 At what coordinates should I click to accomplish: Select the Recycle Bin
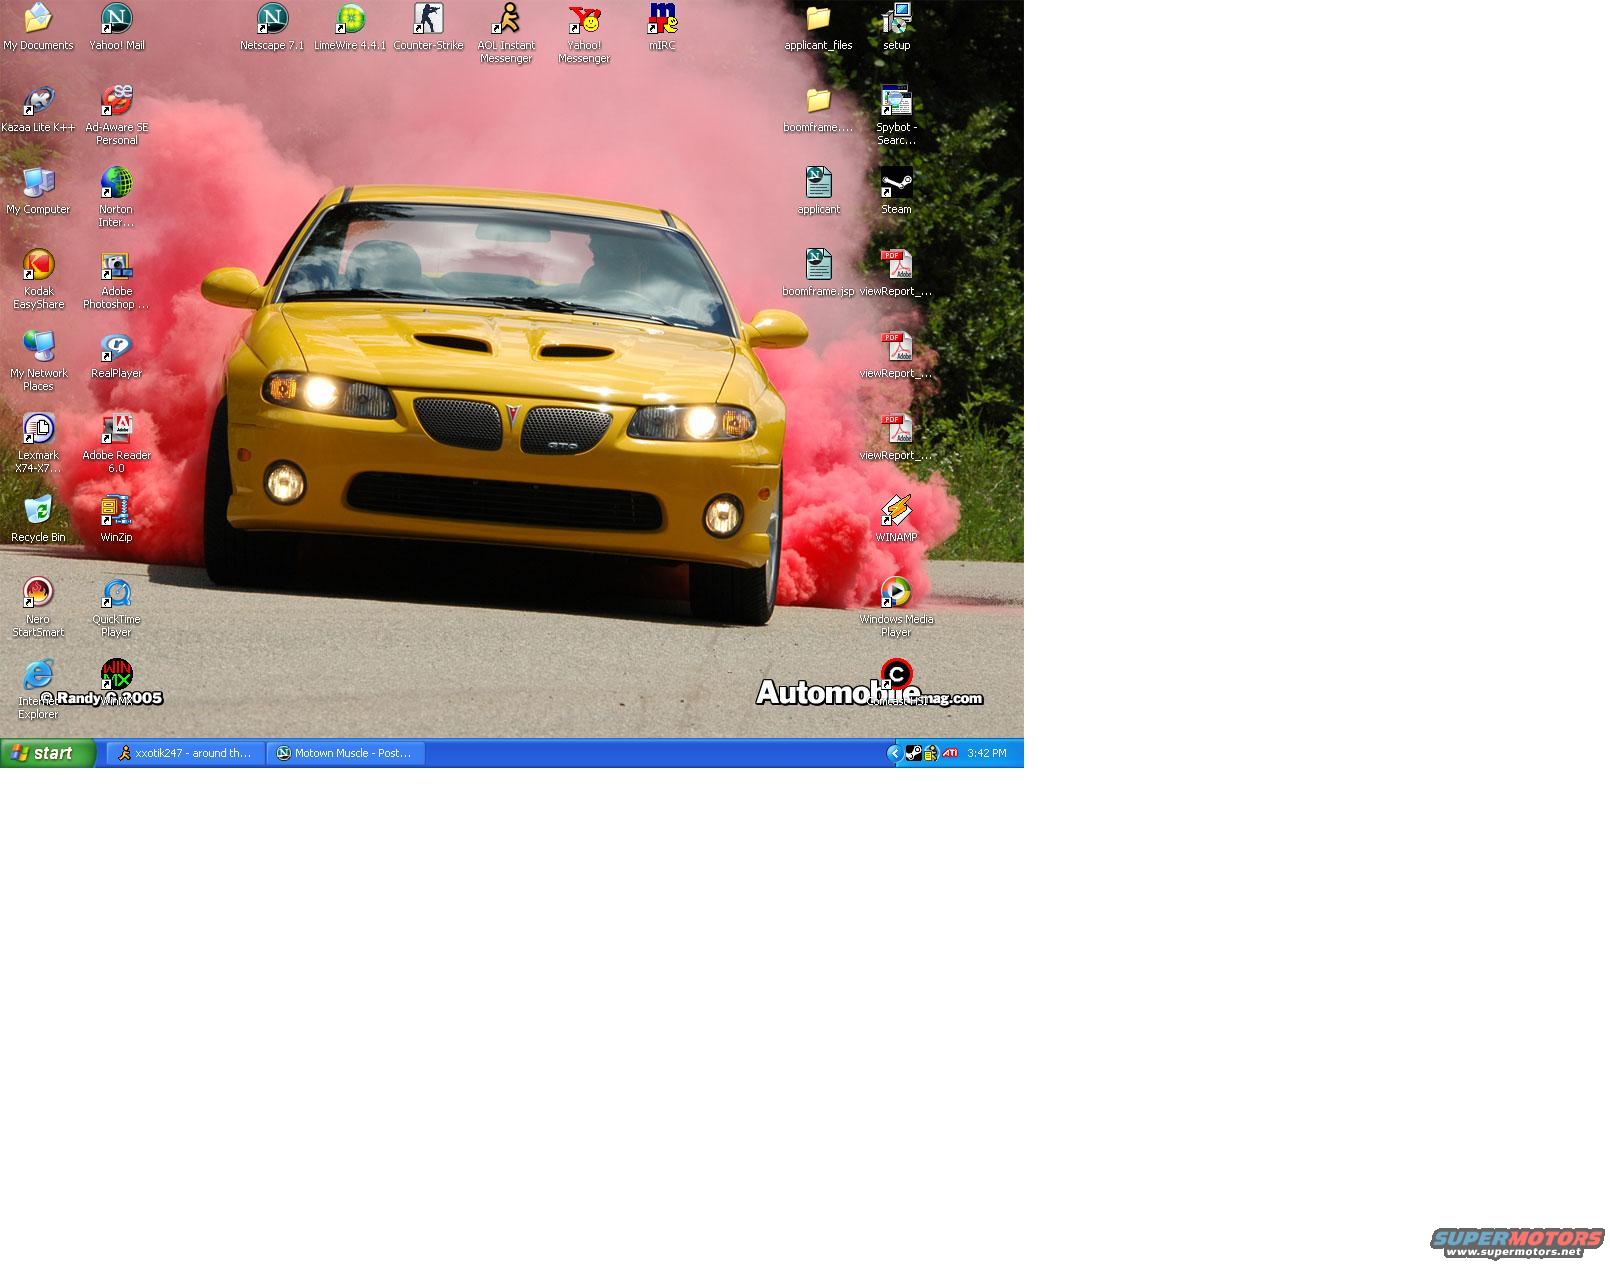38,519
